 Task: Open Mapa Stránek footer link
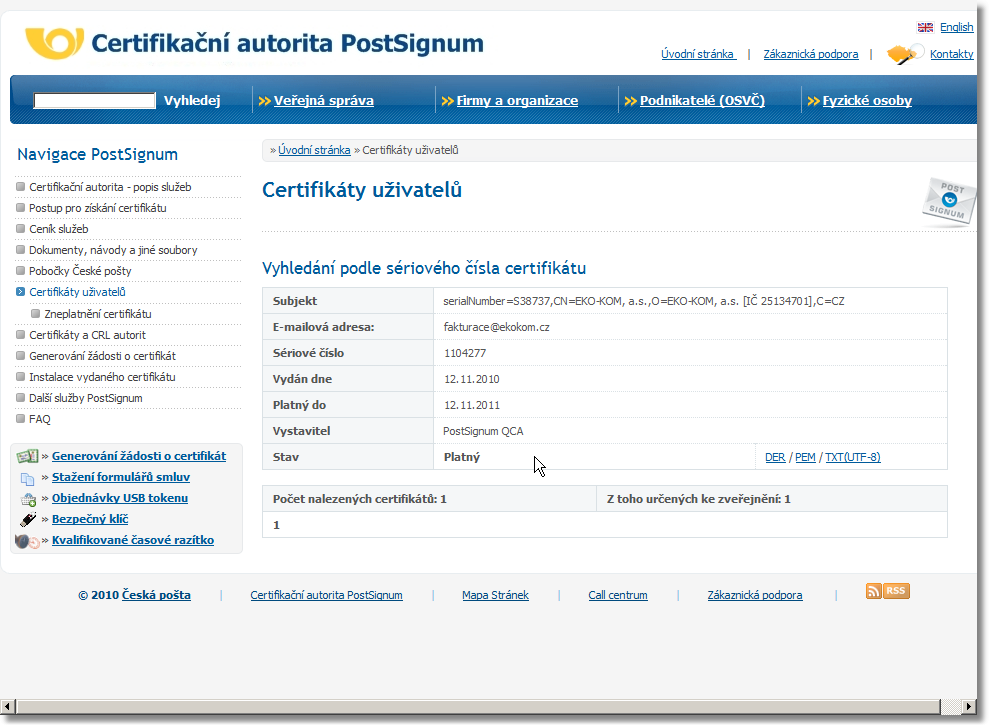coord(495,595)
